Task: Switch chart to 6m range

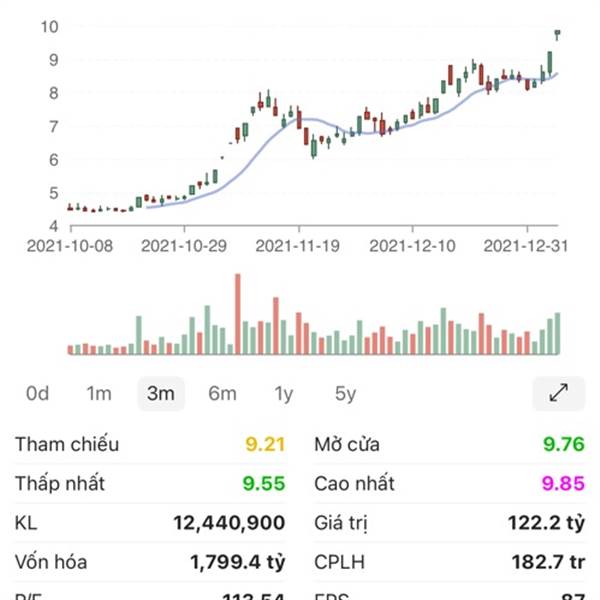Action: (222, 393)
